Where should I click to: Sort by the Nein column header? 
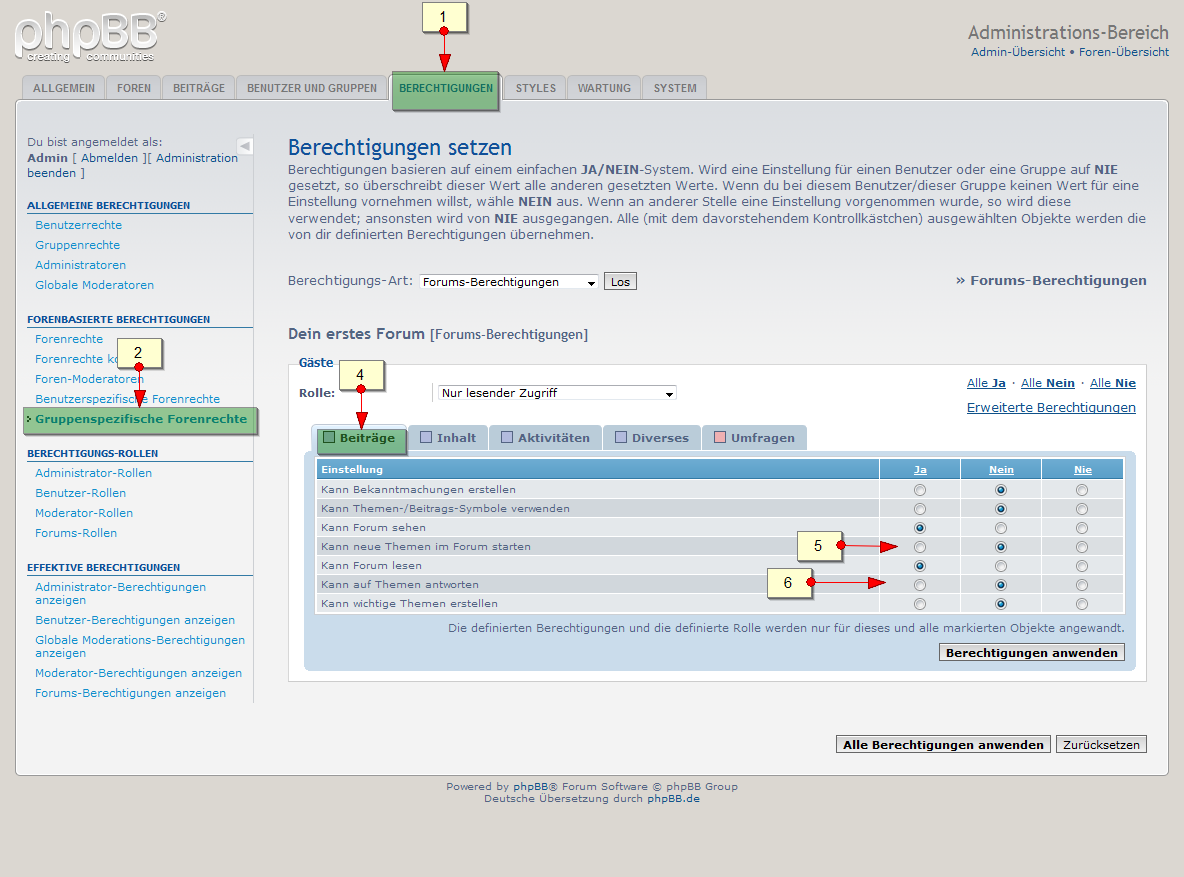[1001, 470]
